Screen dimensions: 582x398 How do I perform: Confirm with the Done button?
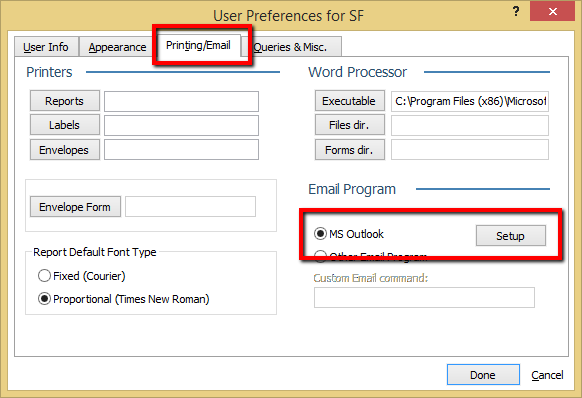click(x=483, y=375)
